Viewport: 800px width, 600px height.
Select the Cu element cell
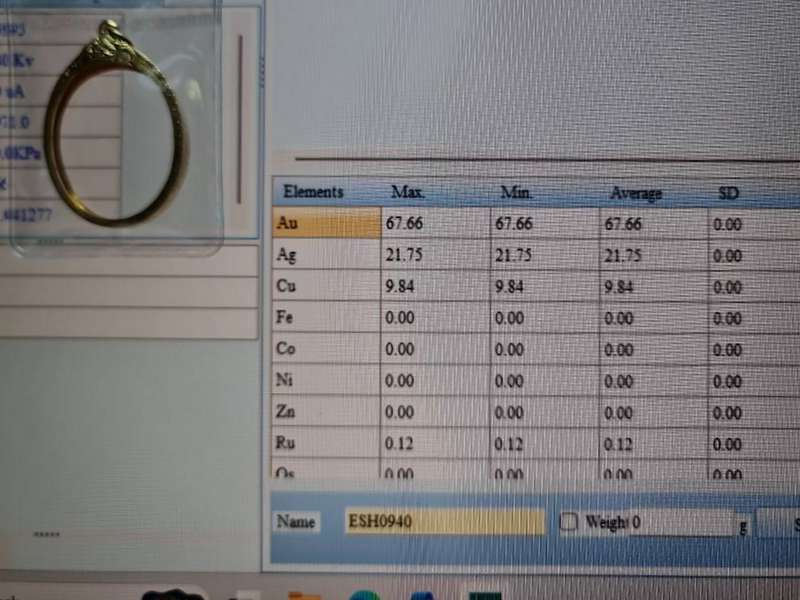coord(324,287)
